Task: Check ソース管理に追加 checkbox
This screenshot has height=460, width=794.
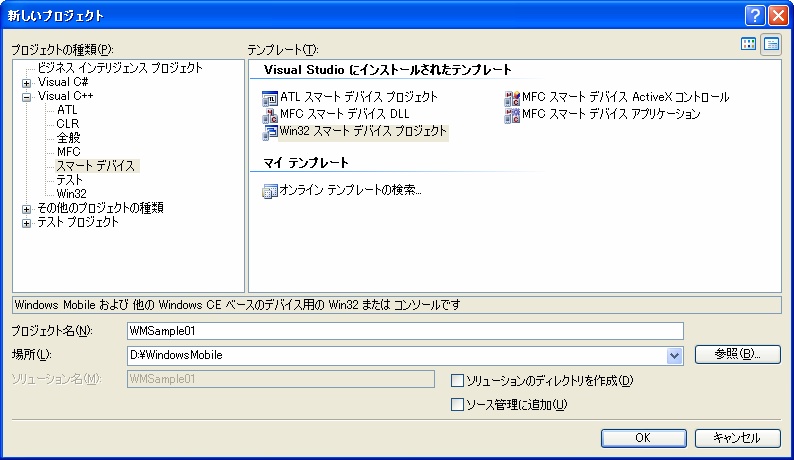Action: (x=457, y=404)
